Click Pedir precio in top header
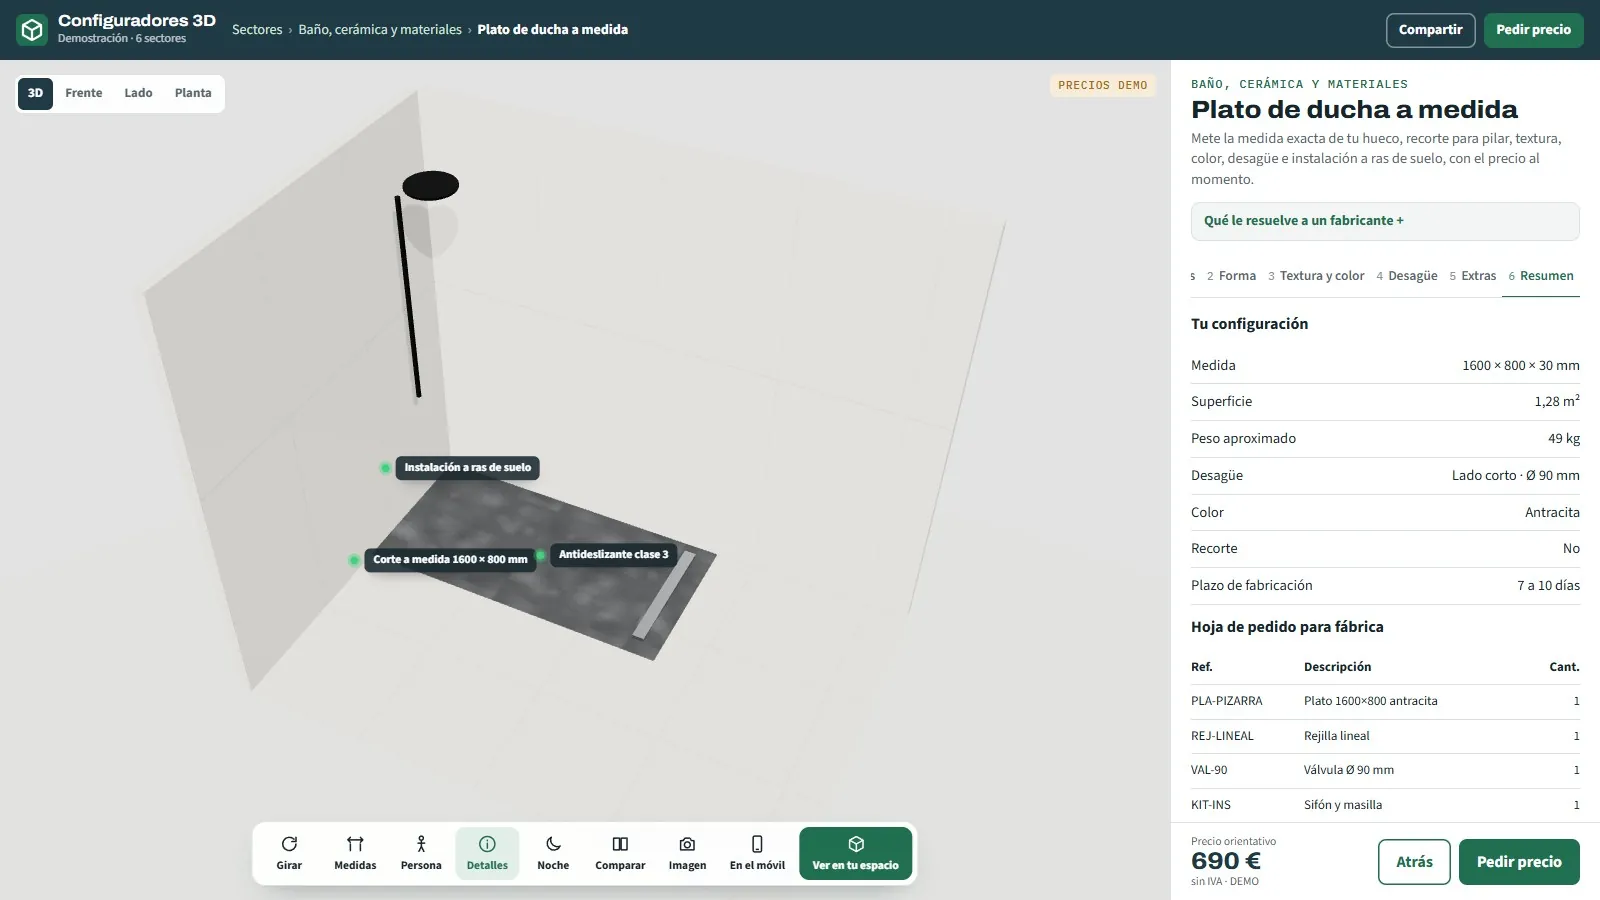Viewport: 1600px width, 900px height. click(x=1533, y=30)
